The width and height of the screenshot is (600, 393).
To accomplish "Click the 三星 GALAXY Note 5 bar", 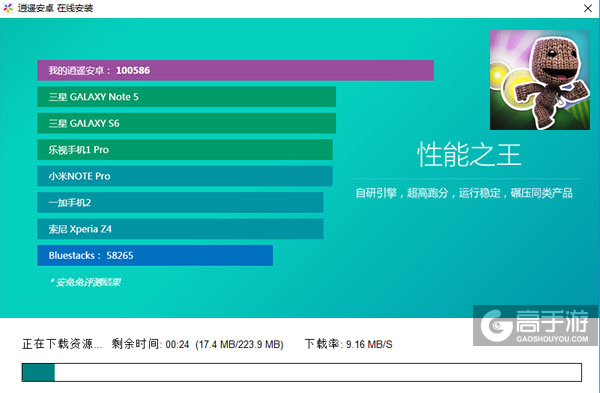I will (186, 97).
